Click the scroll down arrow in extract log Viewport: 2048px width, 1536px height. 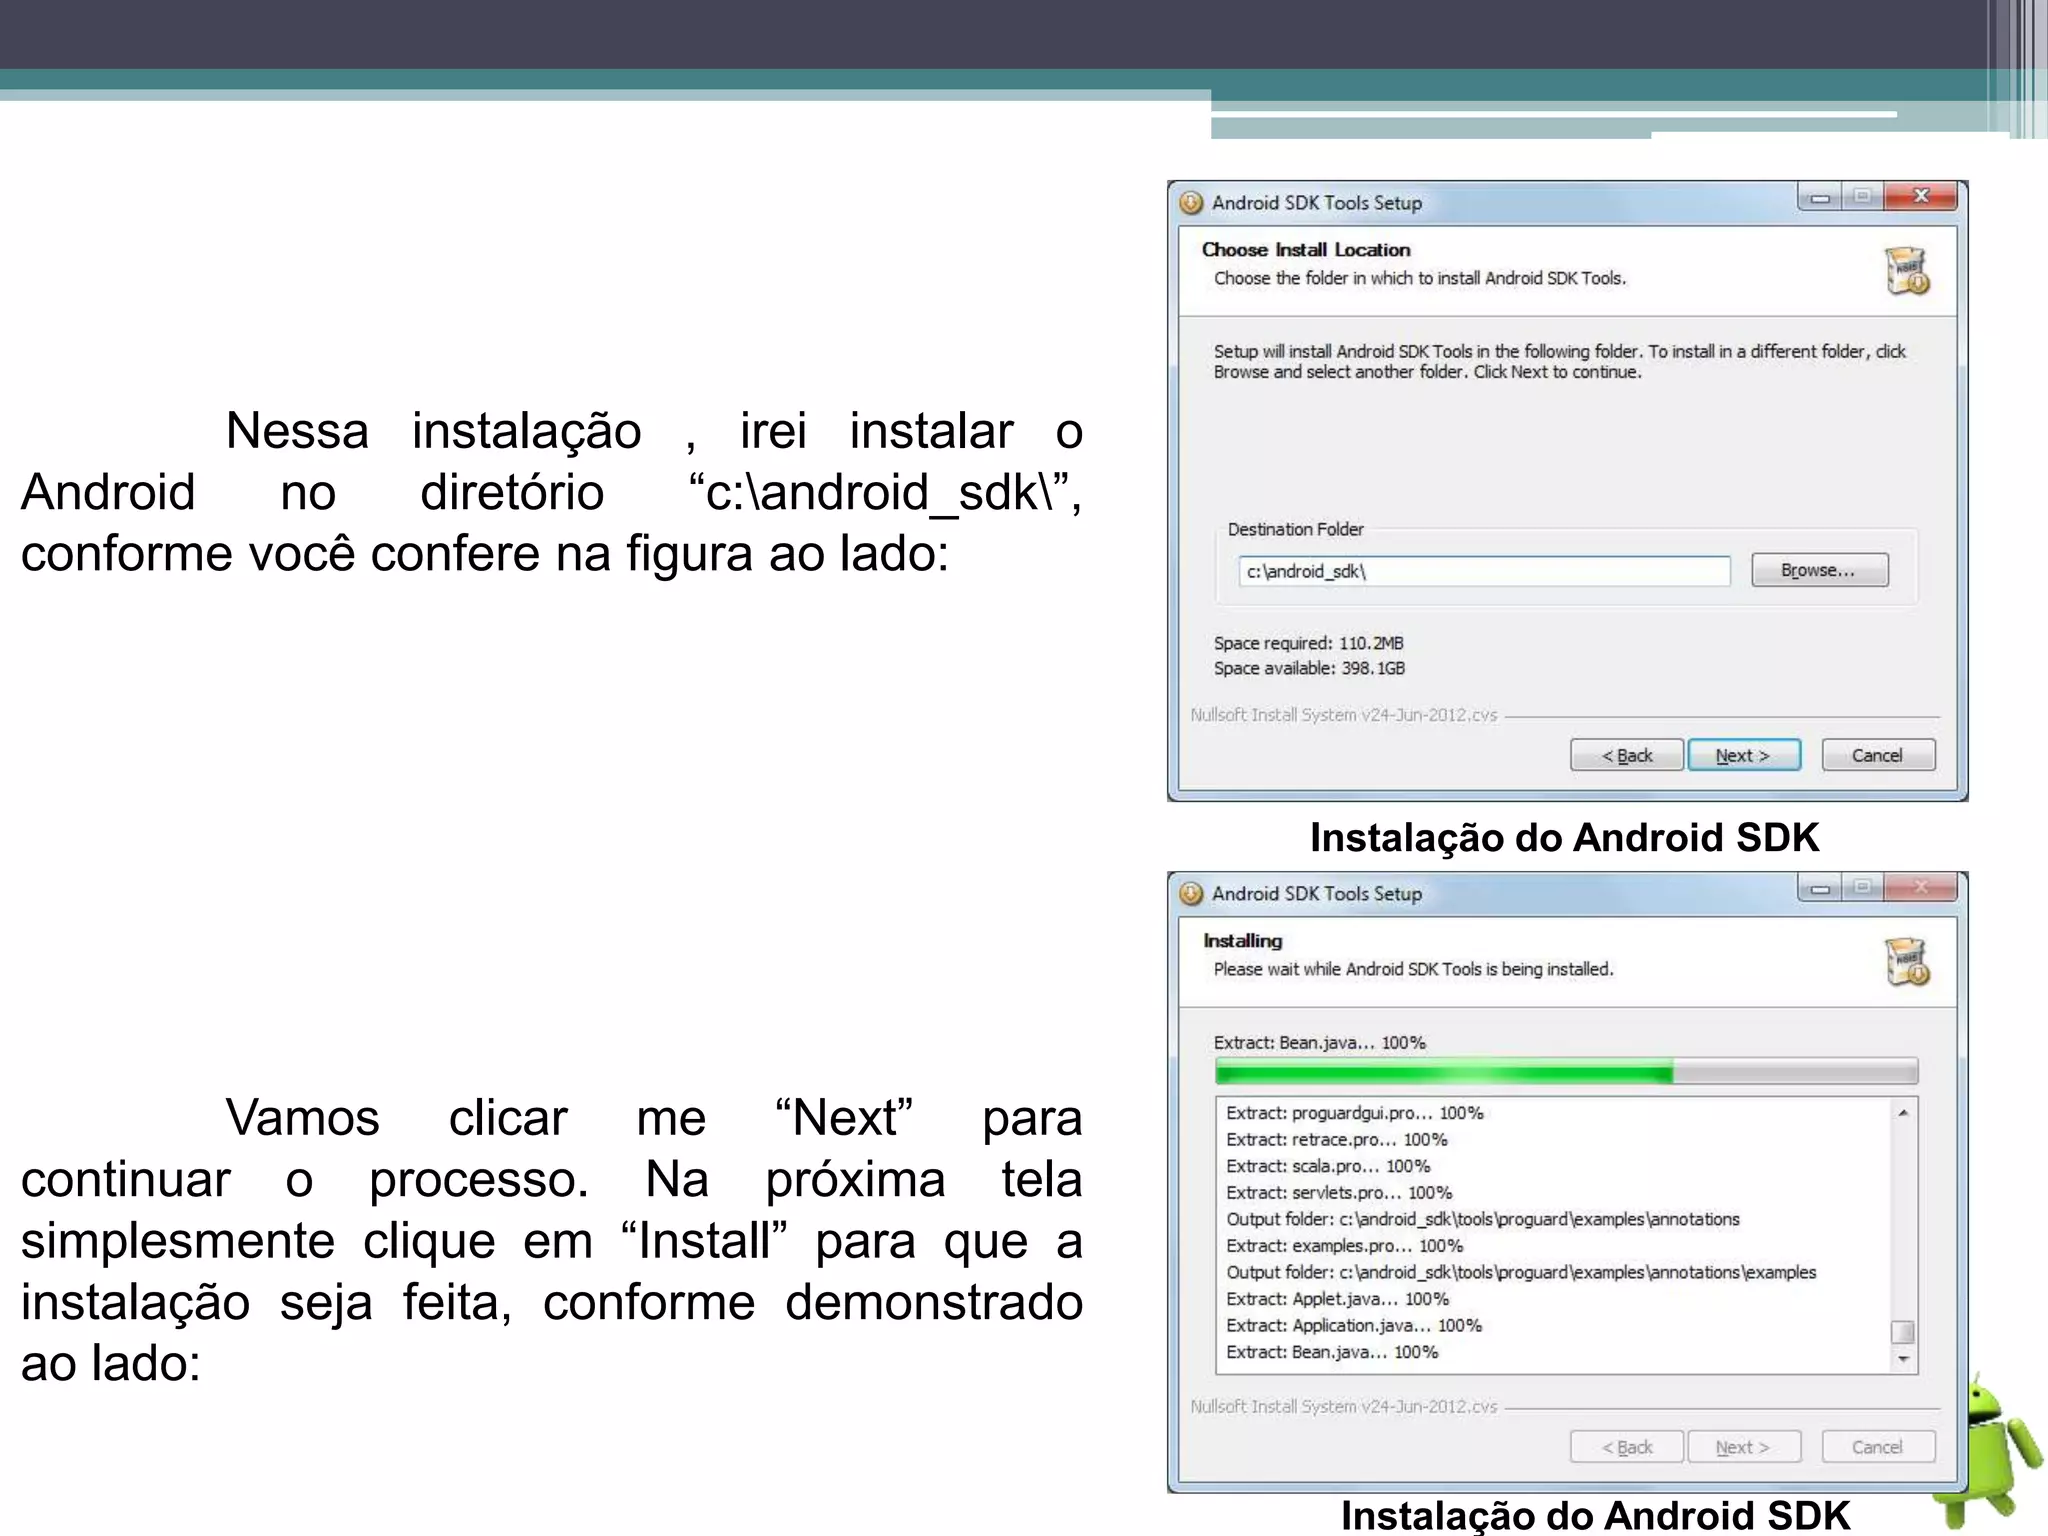coord(1903,1359)
